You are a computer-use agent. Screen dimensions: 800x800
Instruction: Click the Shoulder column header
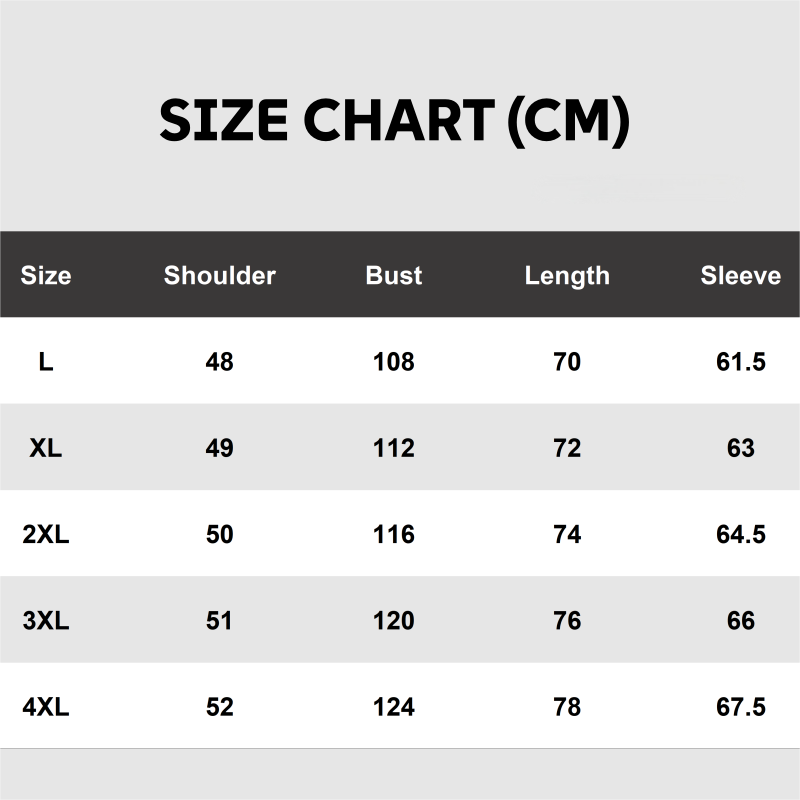click(219, 275)
